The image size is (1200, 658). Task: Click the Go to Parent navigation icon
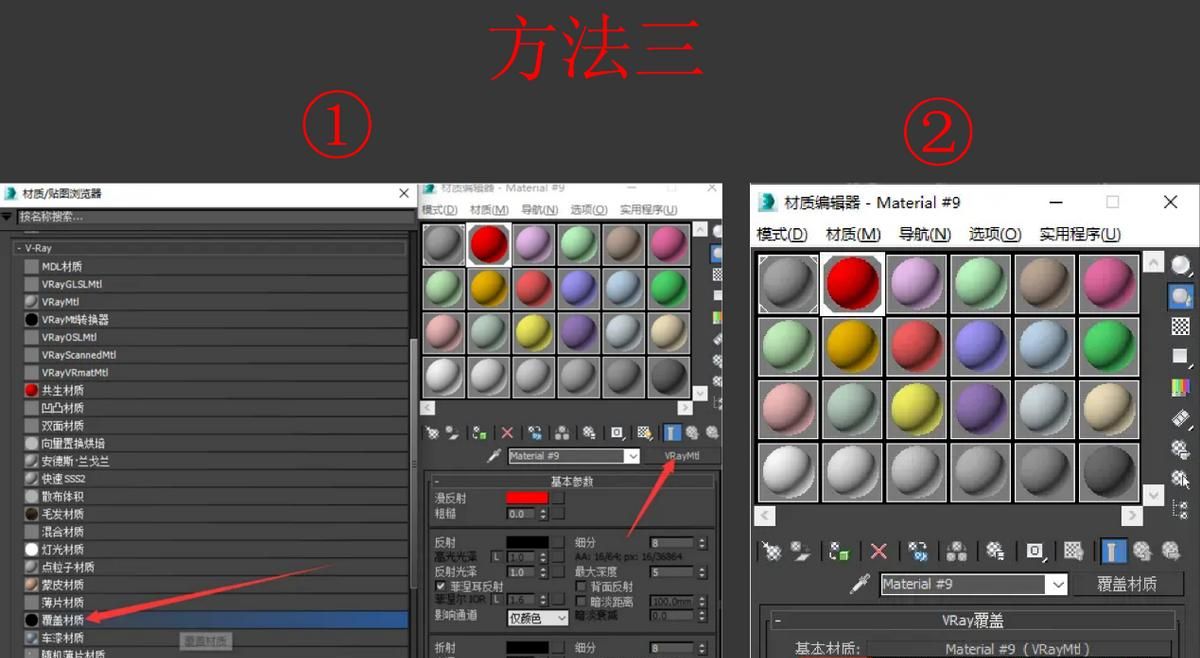pyautogui.click(x=1144, y=551)
